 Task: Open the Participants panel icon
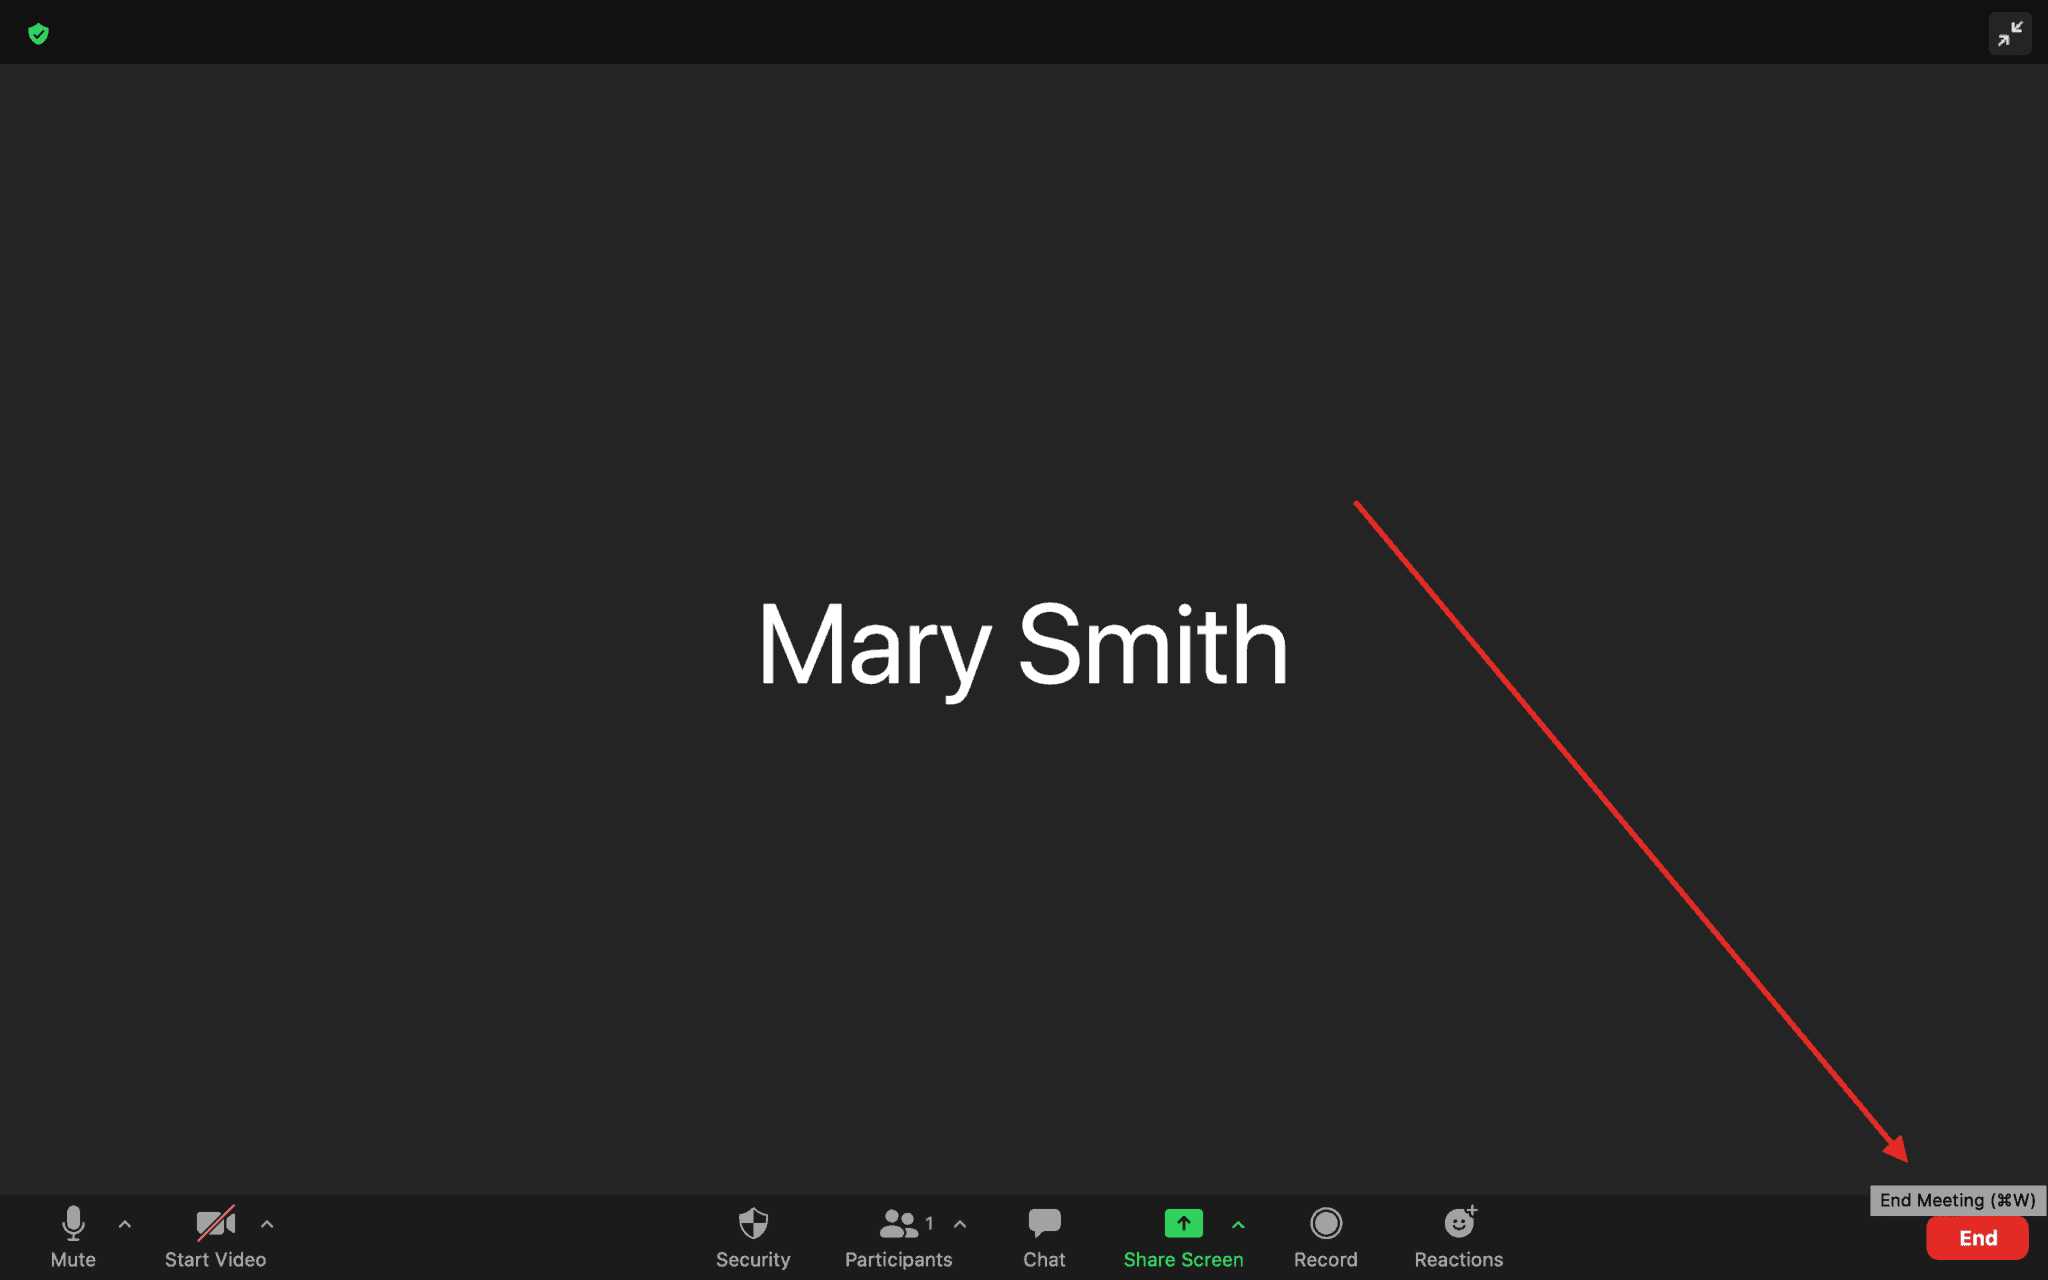(x=898, y=1223)
